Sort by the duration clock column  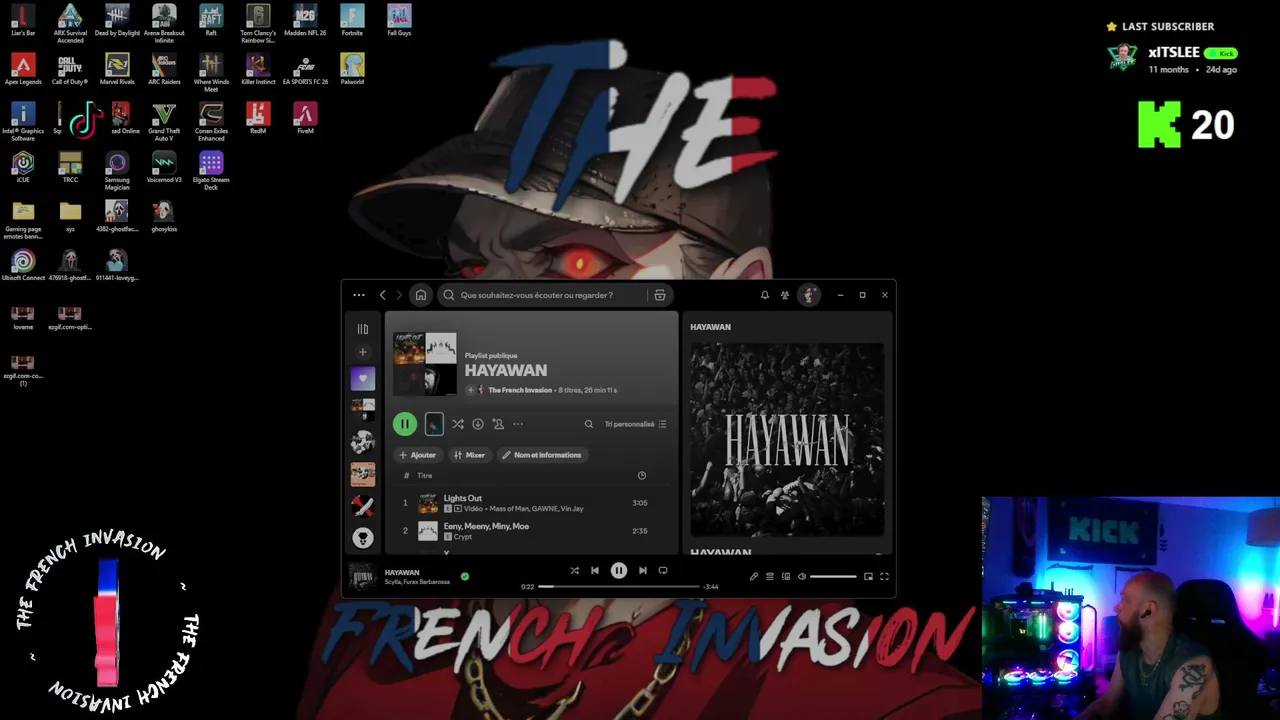click(642, 476)
